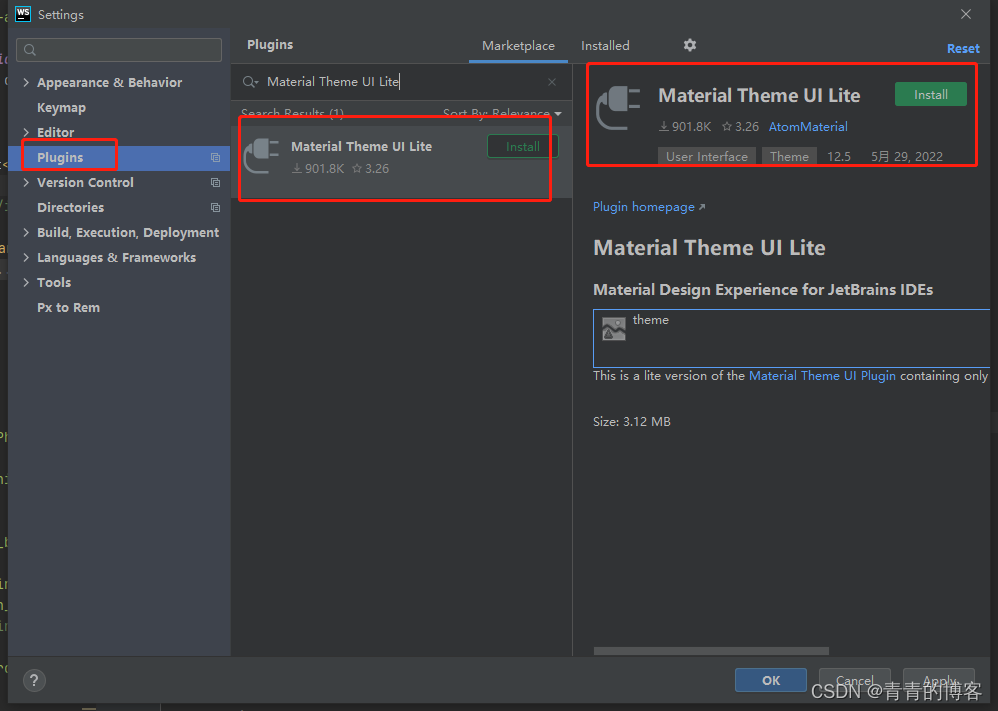Select Px to Rem settings
This screenshot has width=998, height=711.
click(69, 307)
